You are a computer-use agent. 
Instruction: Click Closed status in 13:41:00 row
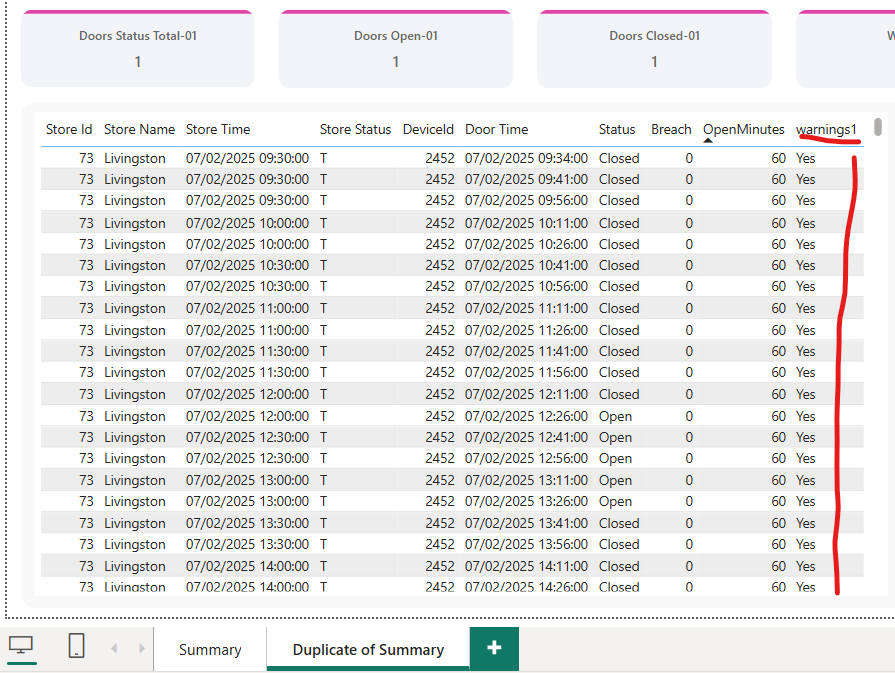point(619,523)
